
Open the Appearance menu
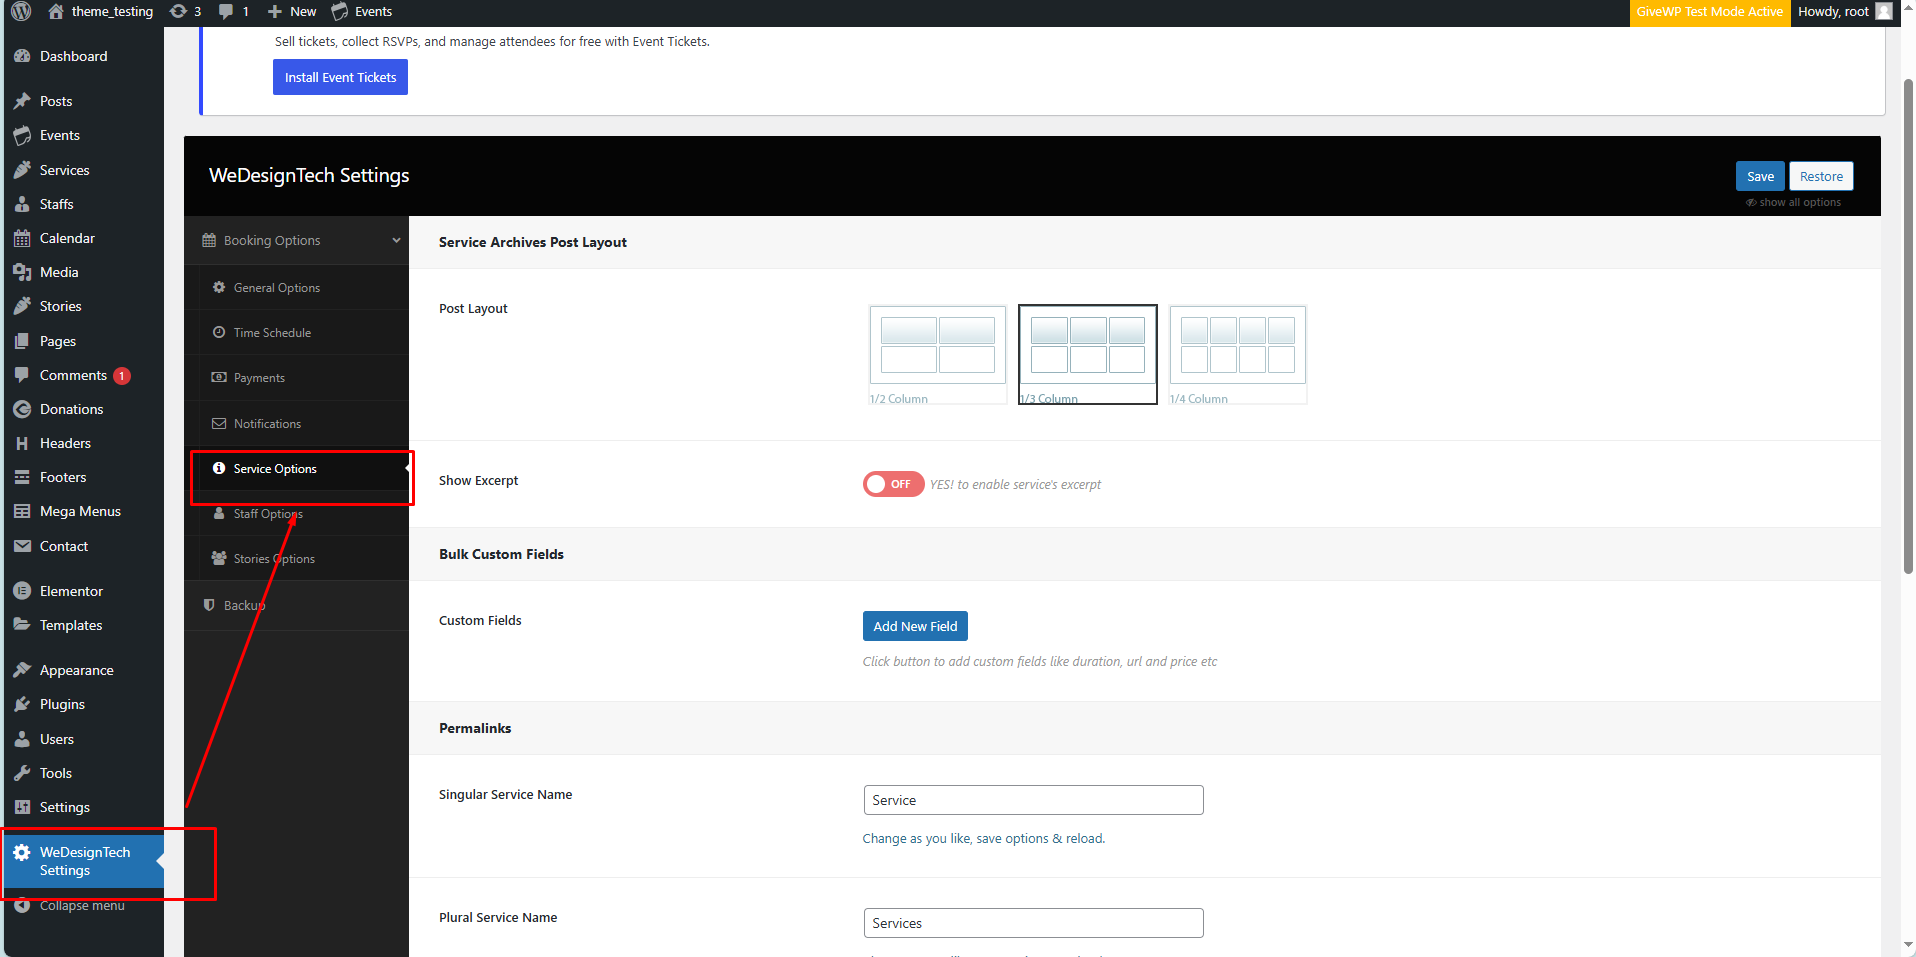(x=84, y=670)
